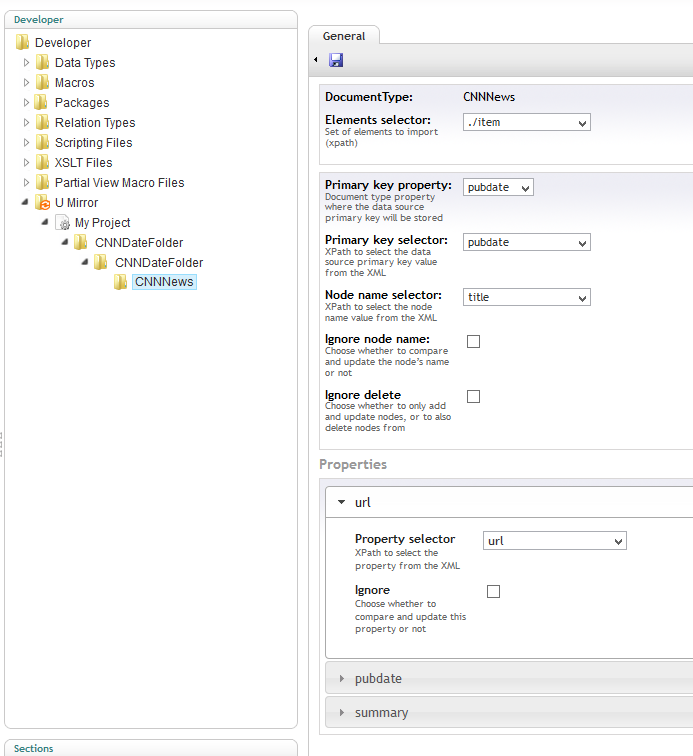693x756 pixels.
Task: Click the CNNNews folder icon
Action: (x=121, y=282)
